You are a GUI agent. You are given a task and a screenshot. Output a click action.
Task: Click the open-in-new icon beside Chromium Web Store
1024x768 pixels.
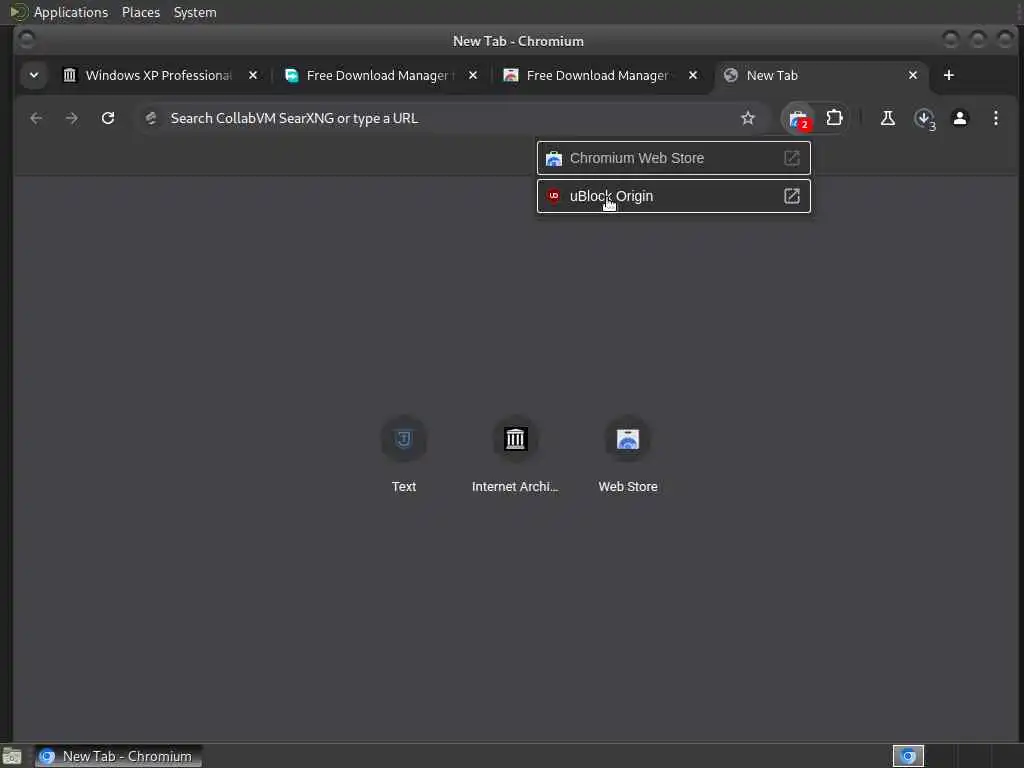792,158
